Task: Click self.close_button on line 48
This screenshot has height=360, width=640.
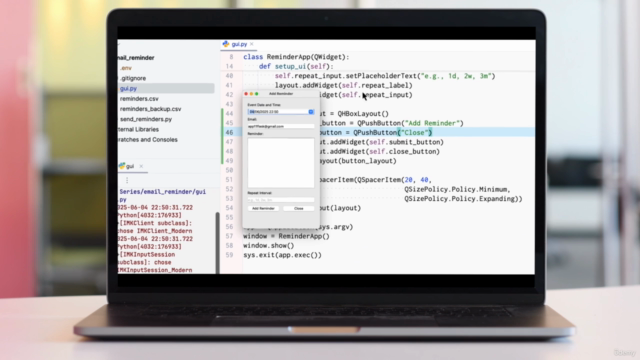Action: pos(402,151)
